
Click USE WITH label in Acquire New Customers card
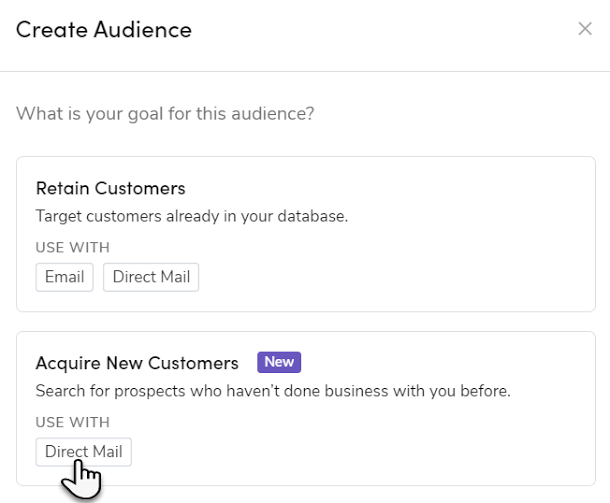coord(72,422)
